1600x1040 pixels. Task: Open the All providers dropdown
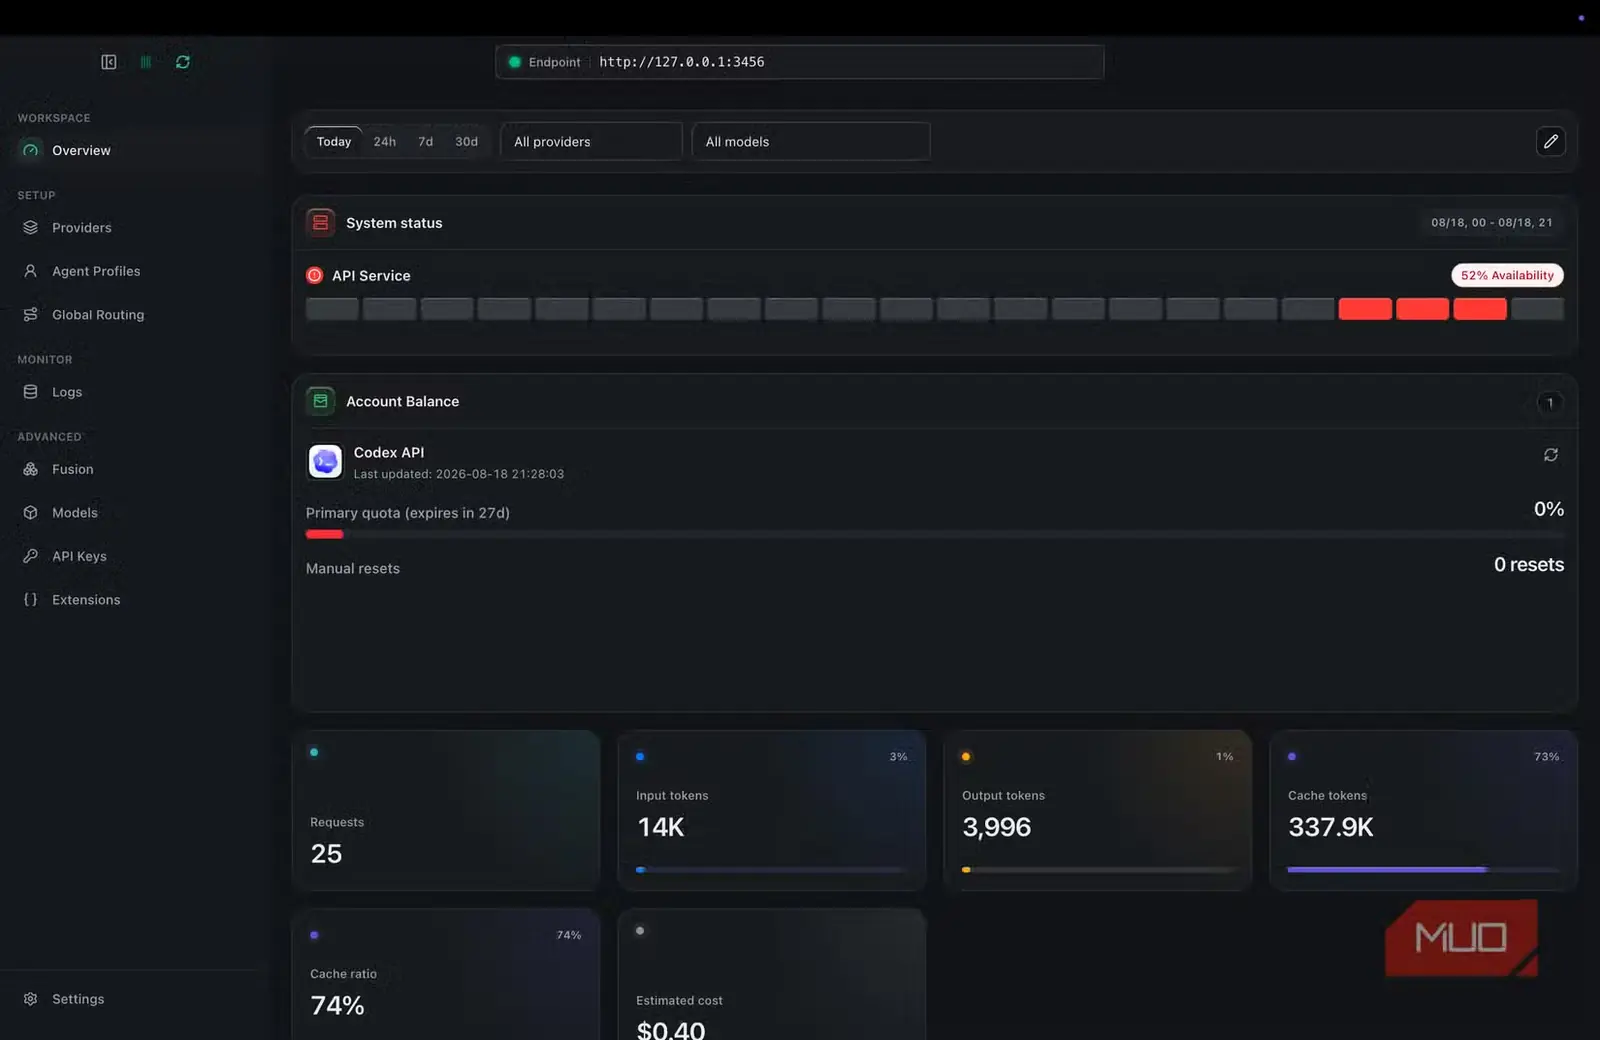[x=591, y=142]
